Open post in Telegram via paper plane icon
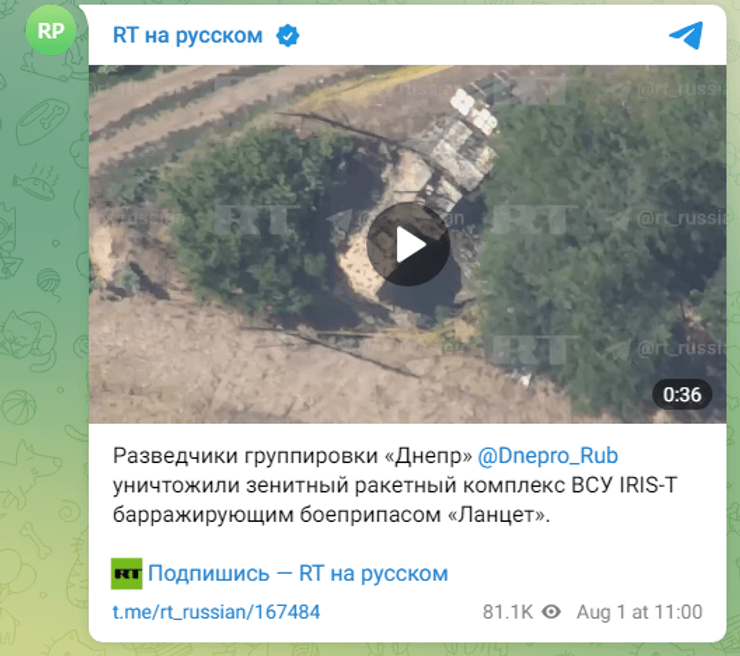Image resolution: width=740 pixels, height=656 pixels. pos(686,35)
